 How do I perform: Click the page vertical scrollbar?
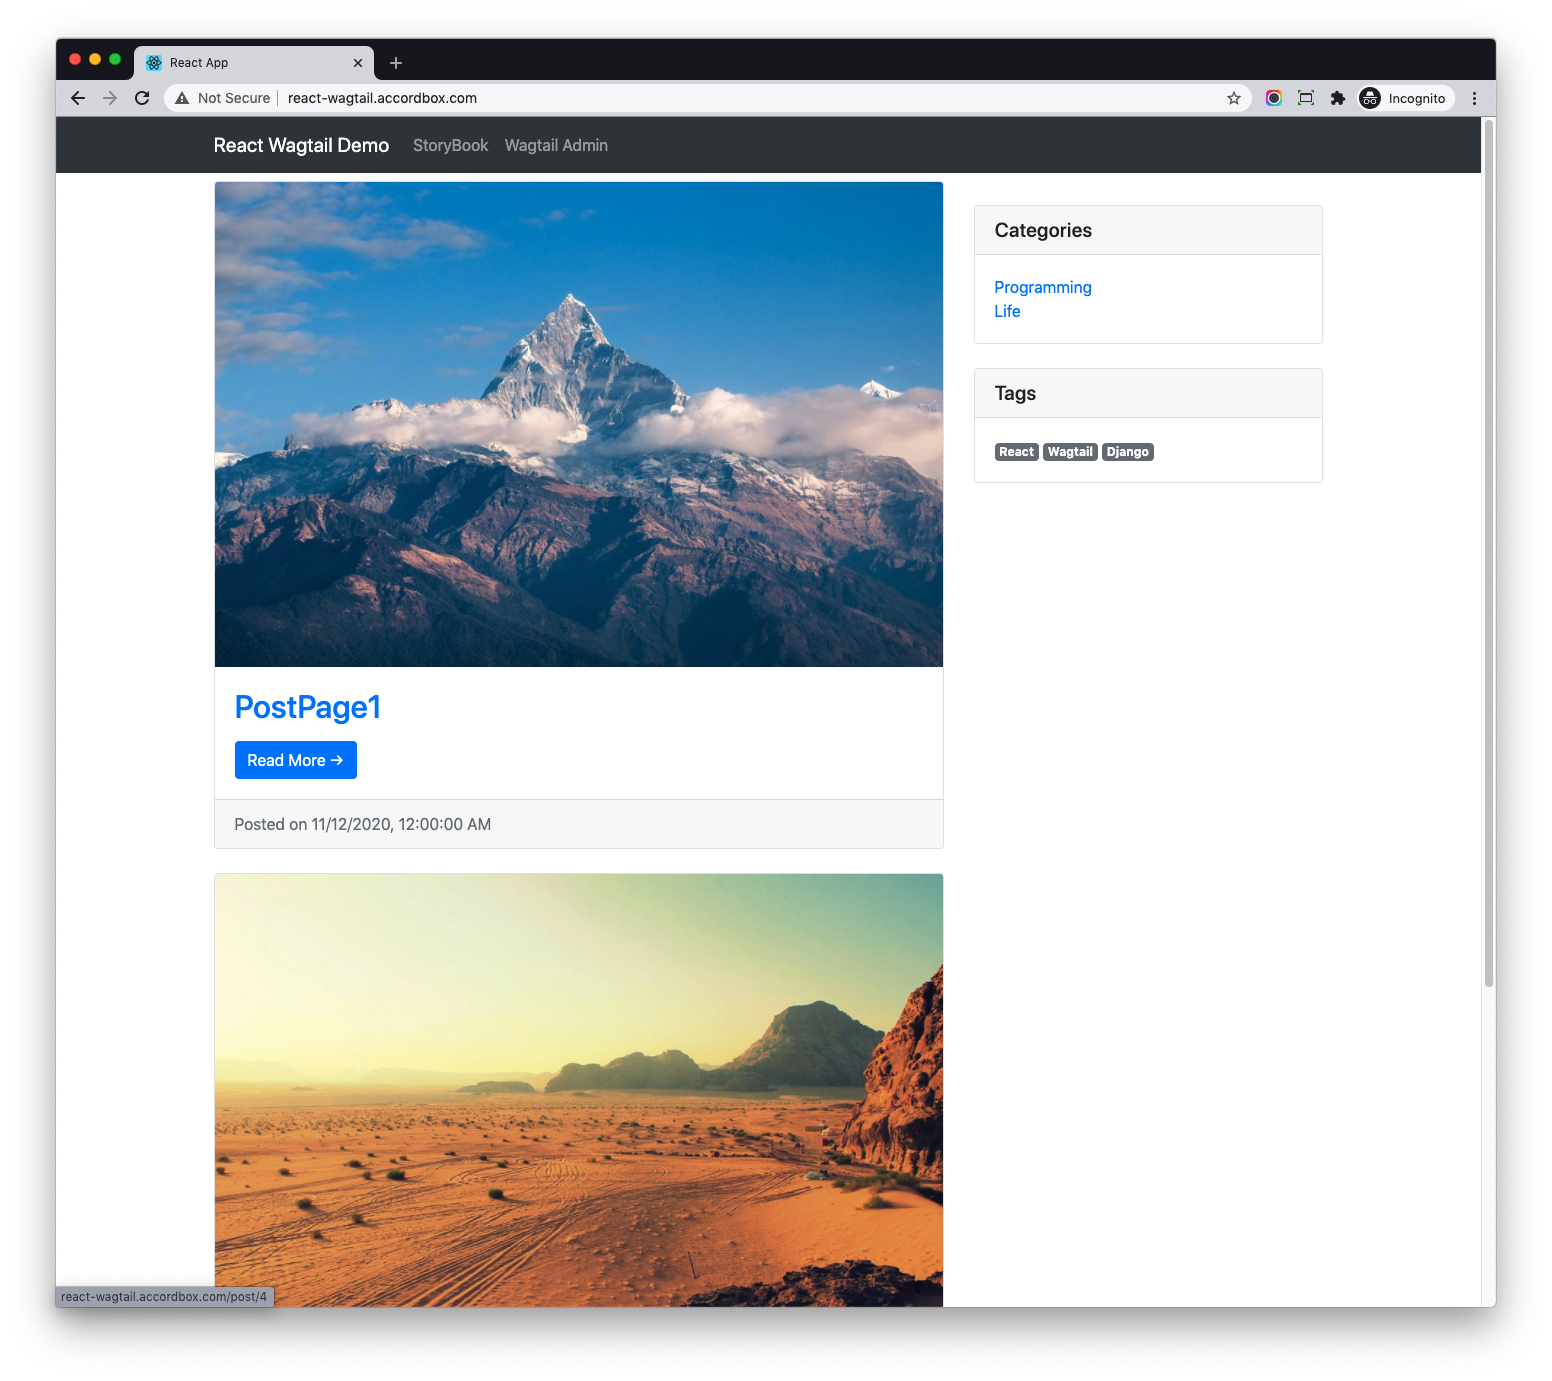[x=1489, y=553]
